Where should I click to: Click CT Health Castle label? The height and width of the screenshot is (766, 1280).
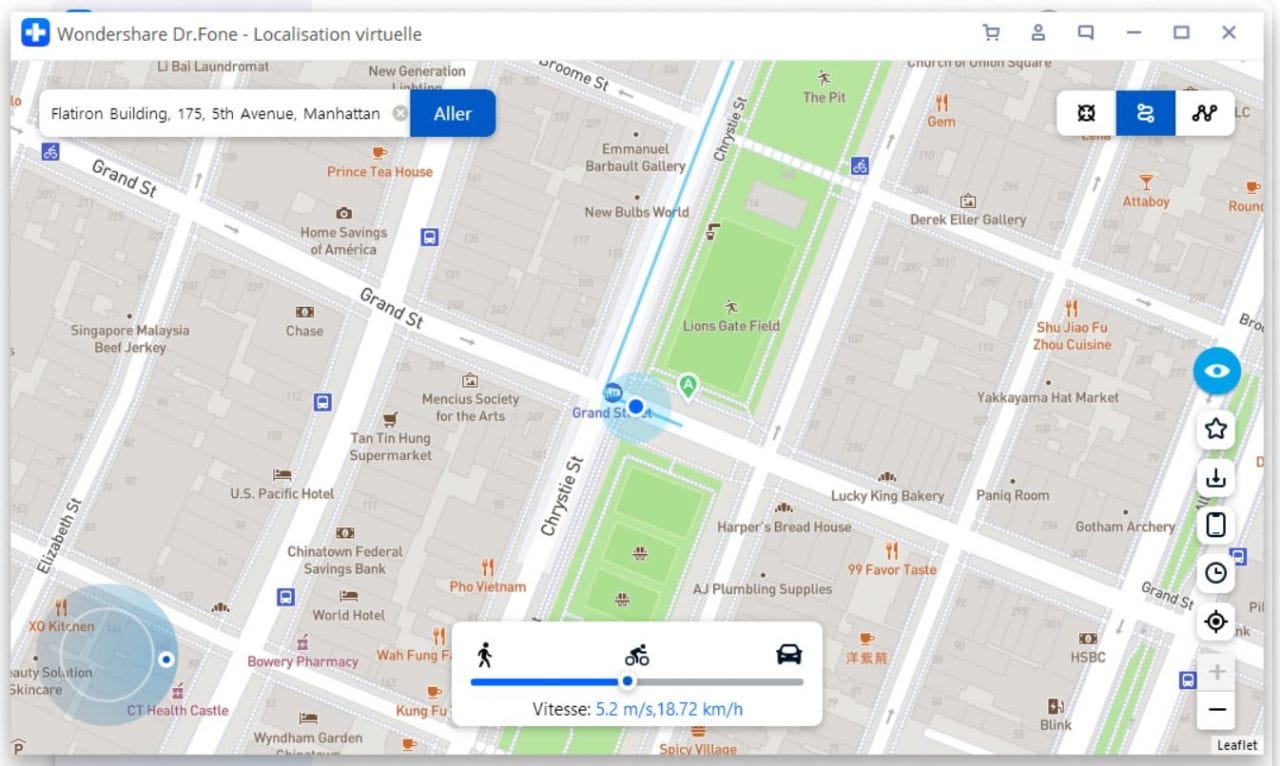177,710
